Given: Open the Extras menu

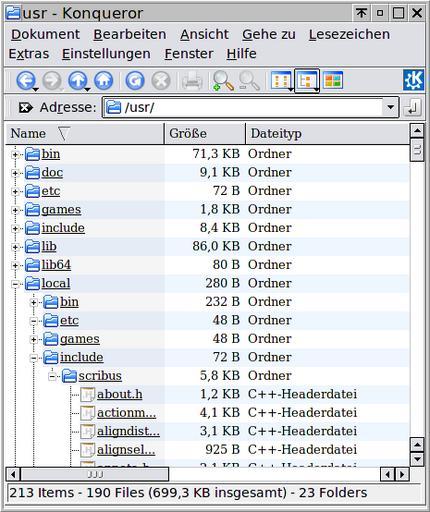Looking at the screenshot, I should pos(29,54).
